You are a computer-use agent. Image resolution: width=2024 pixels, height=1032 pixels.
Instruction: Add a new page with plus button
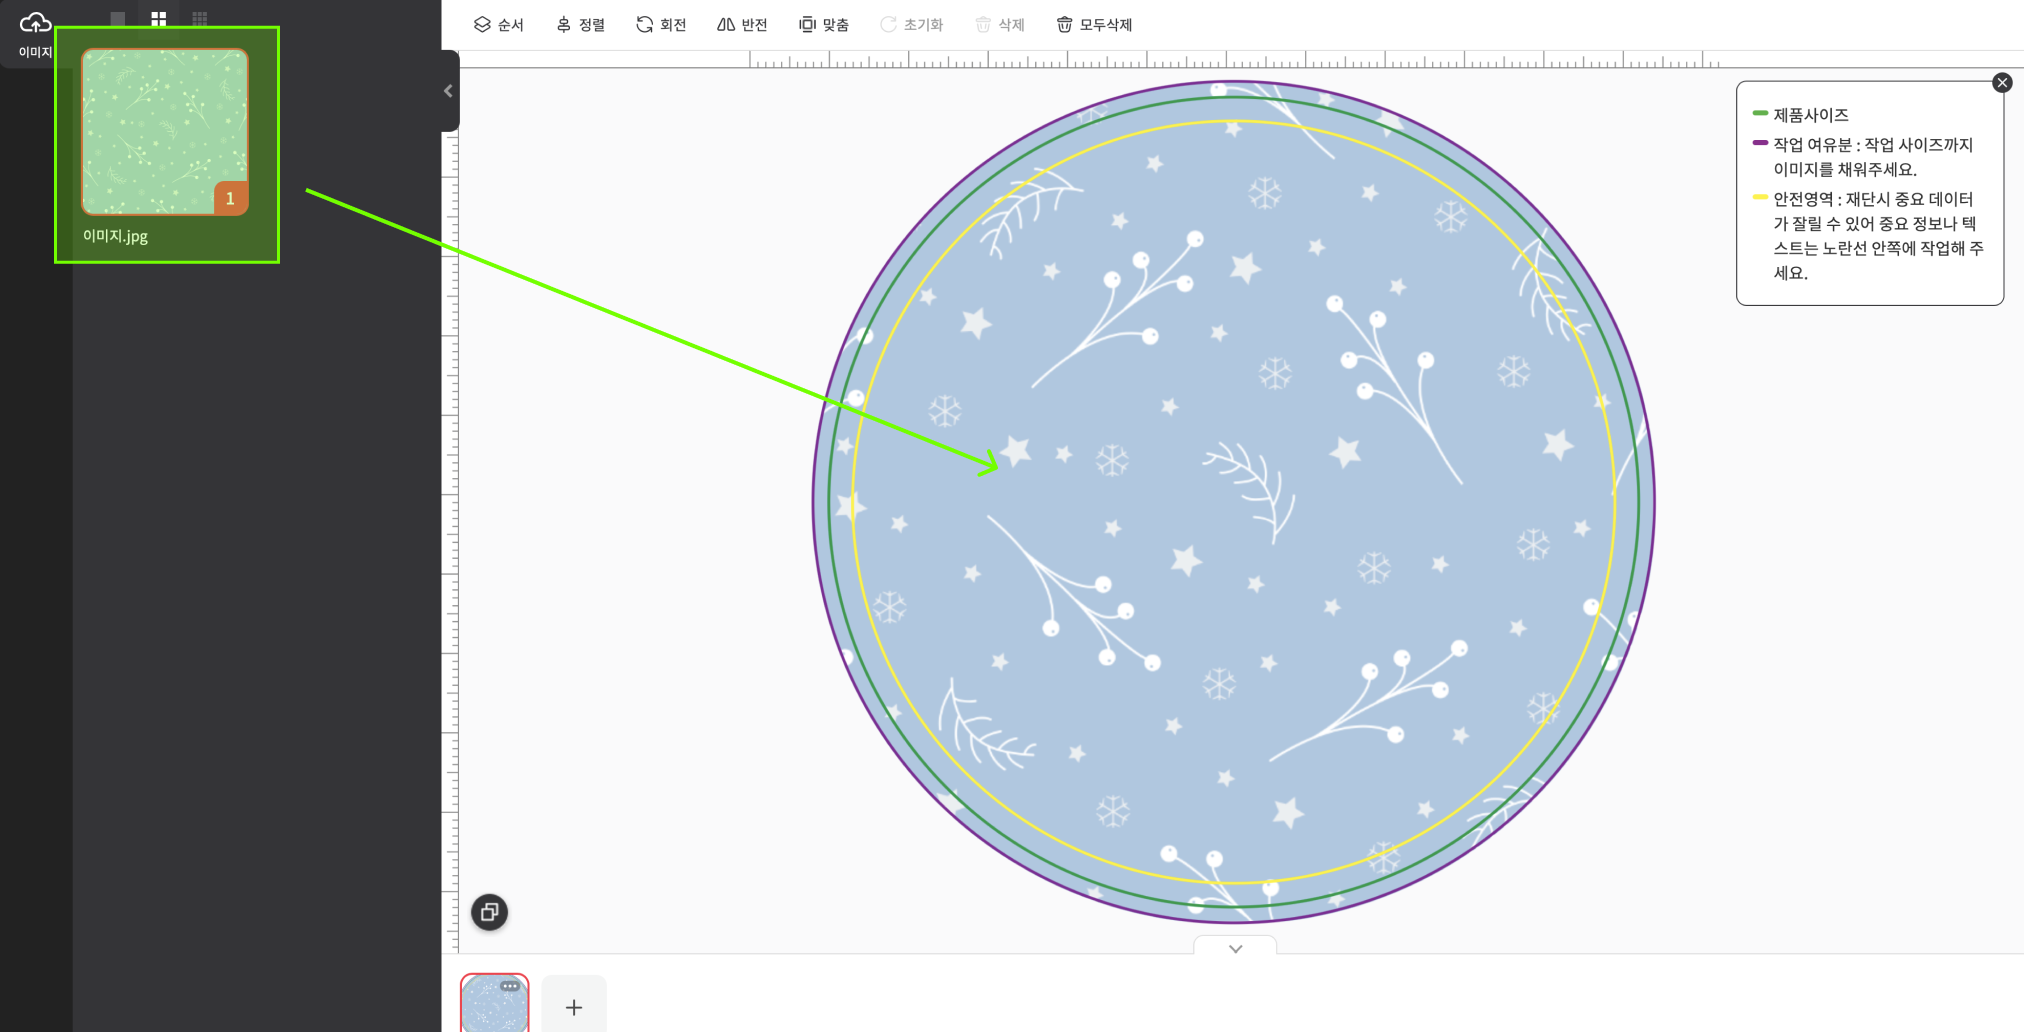(x=574, y=1007)
